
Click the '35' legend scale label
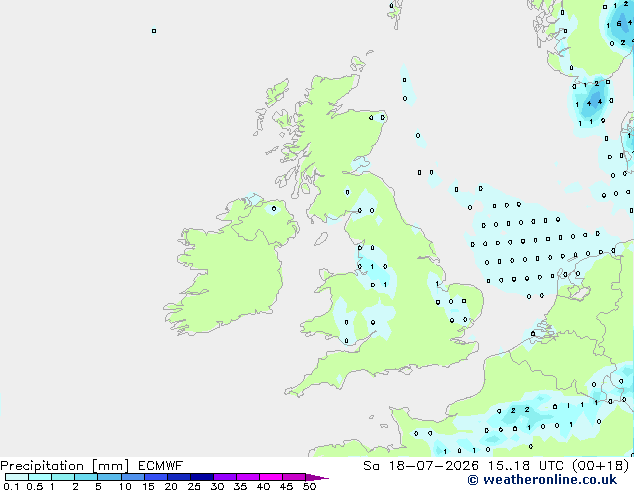coord(241,486)
